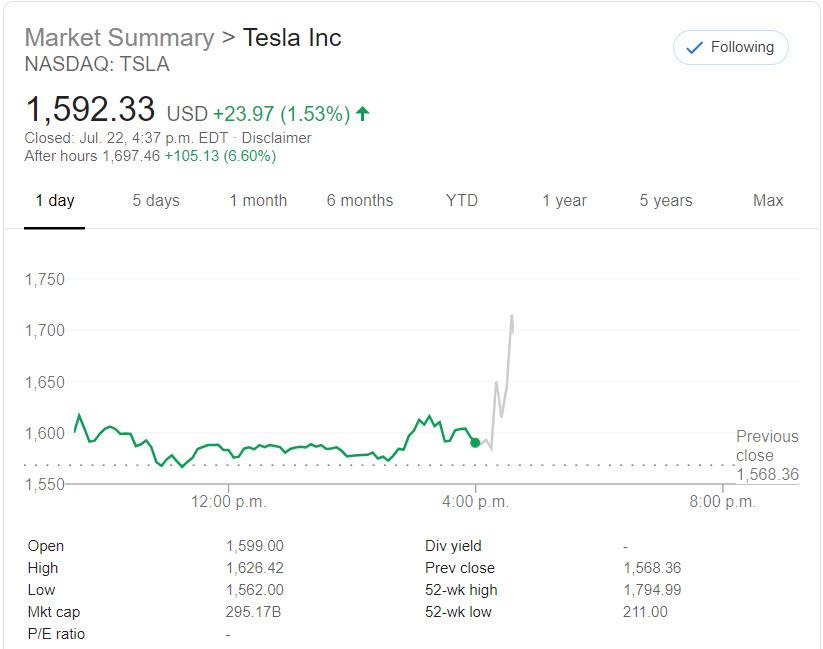Click the checkmark icon in Following
This screenshot has height=649, width=823.
tap(694, 48)
